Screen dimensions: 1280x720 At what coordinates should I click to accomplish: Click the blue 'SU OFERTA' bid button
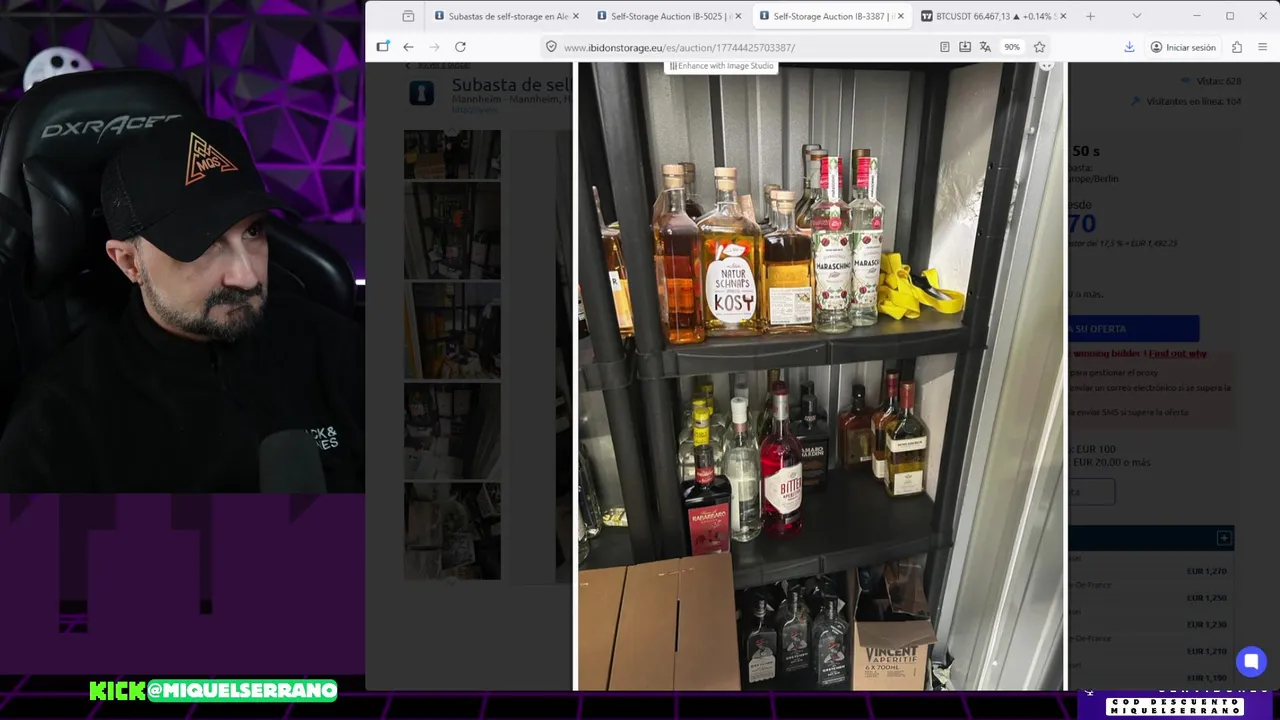[x=1133, y=328]
